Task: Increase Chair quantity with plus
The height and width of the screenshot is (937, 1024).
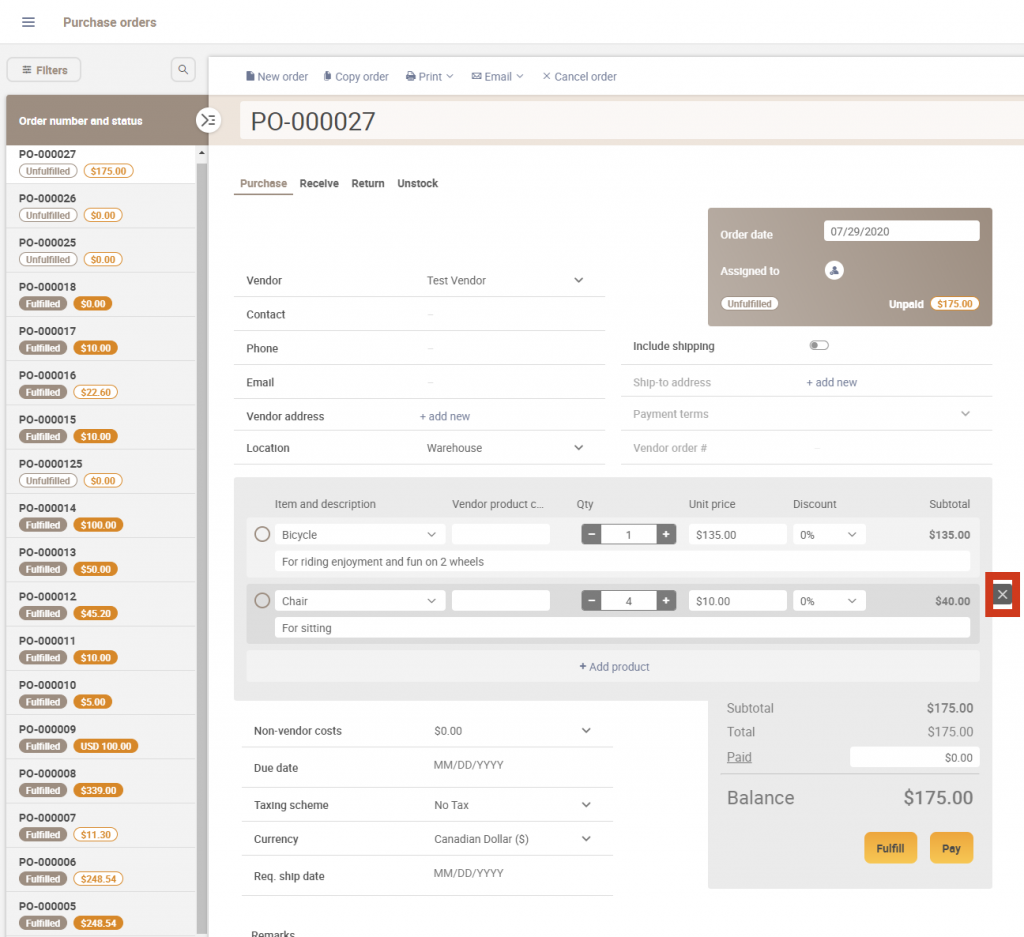Action: click(x=665, y=601)
